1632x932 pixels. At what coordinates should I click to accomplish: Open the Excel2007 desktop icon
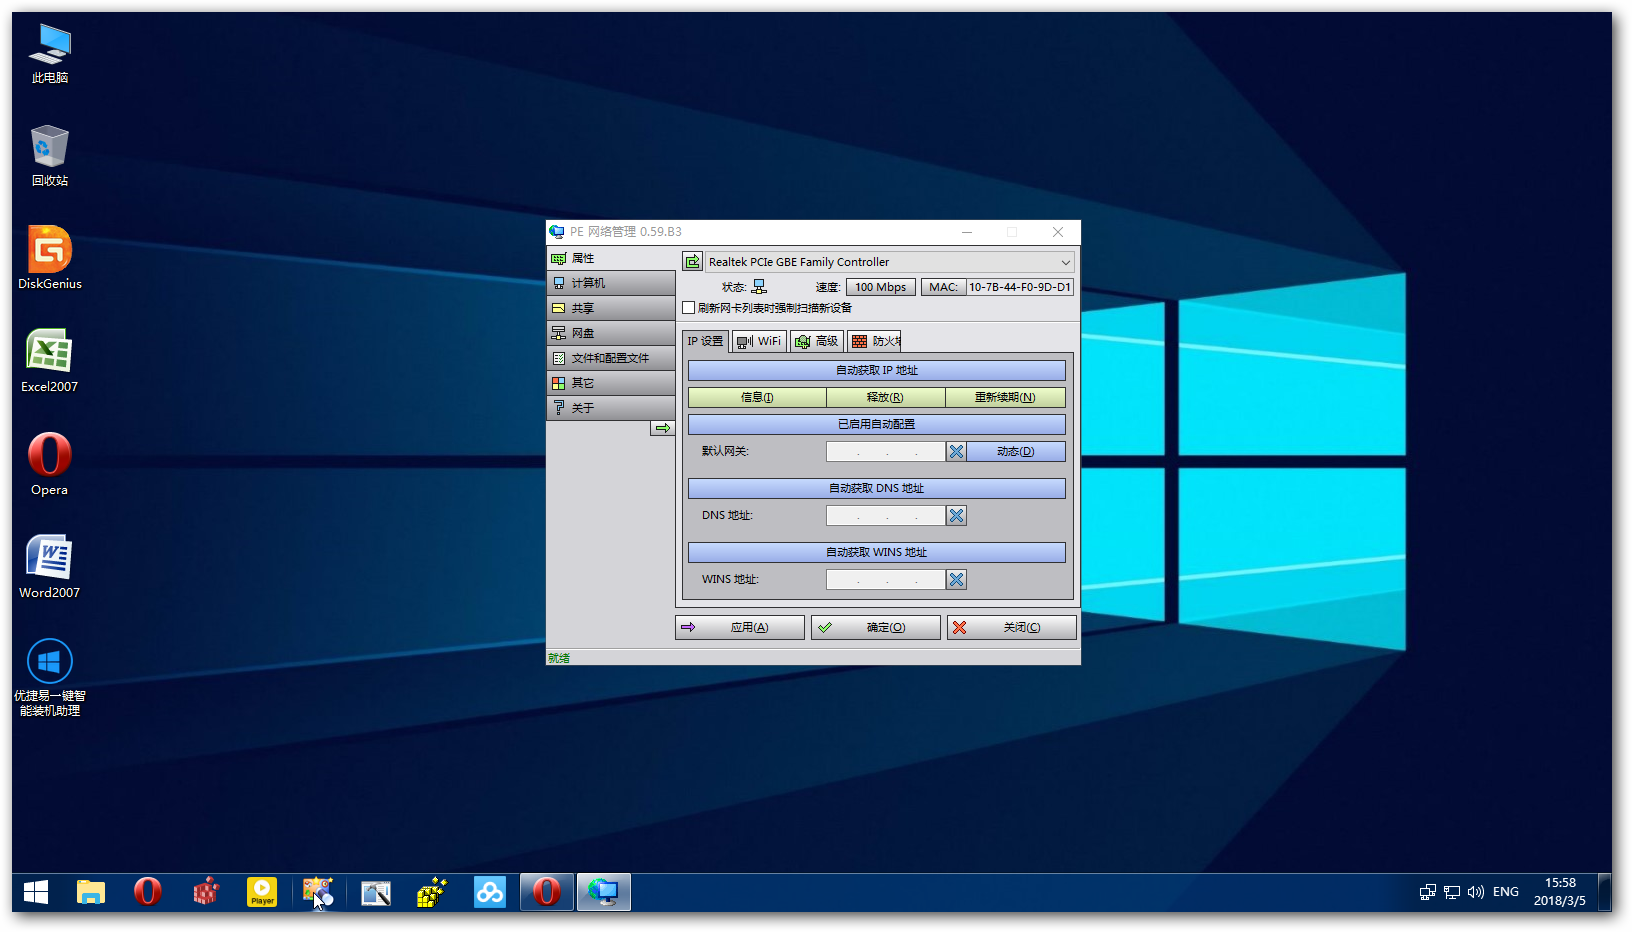(x=49, y=361)
